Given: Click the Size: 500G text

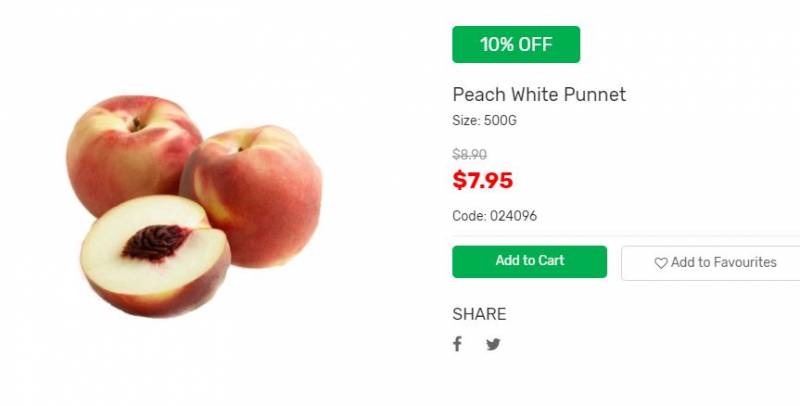Looking at the screenshot, I should pos(484,121).
